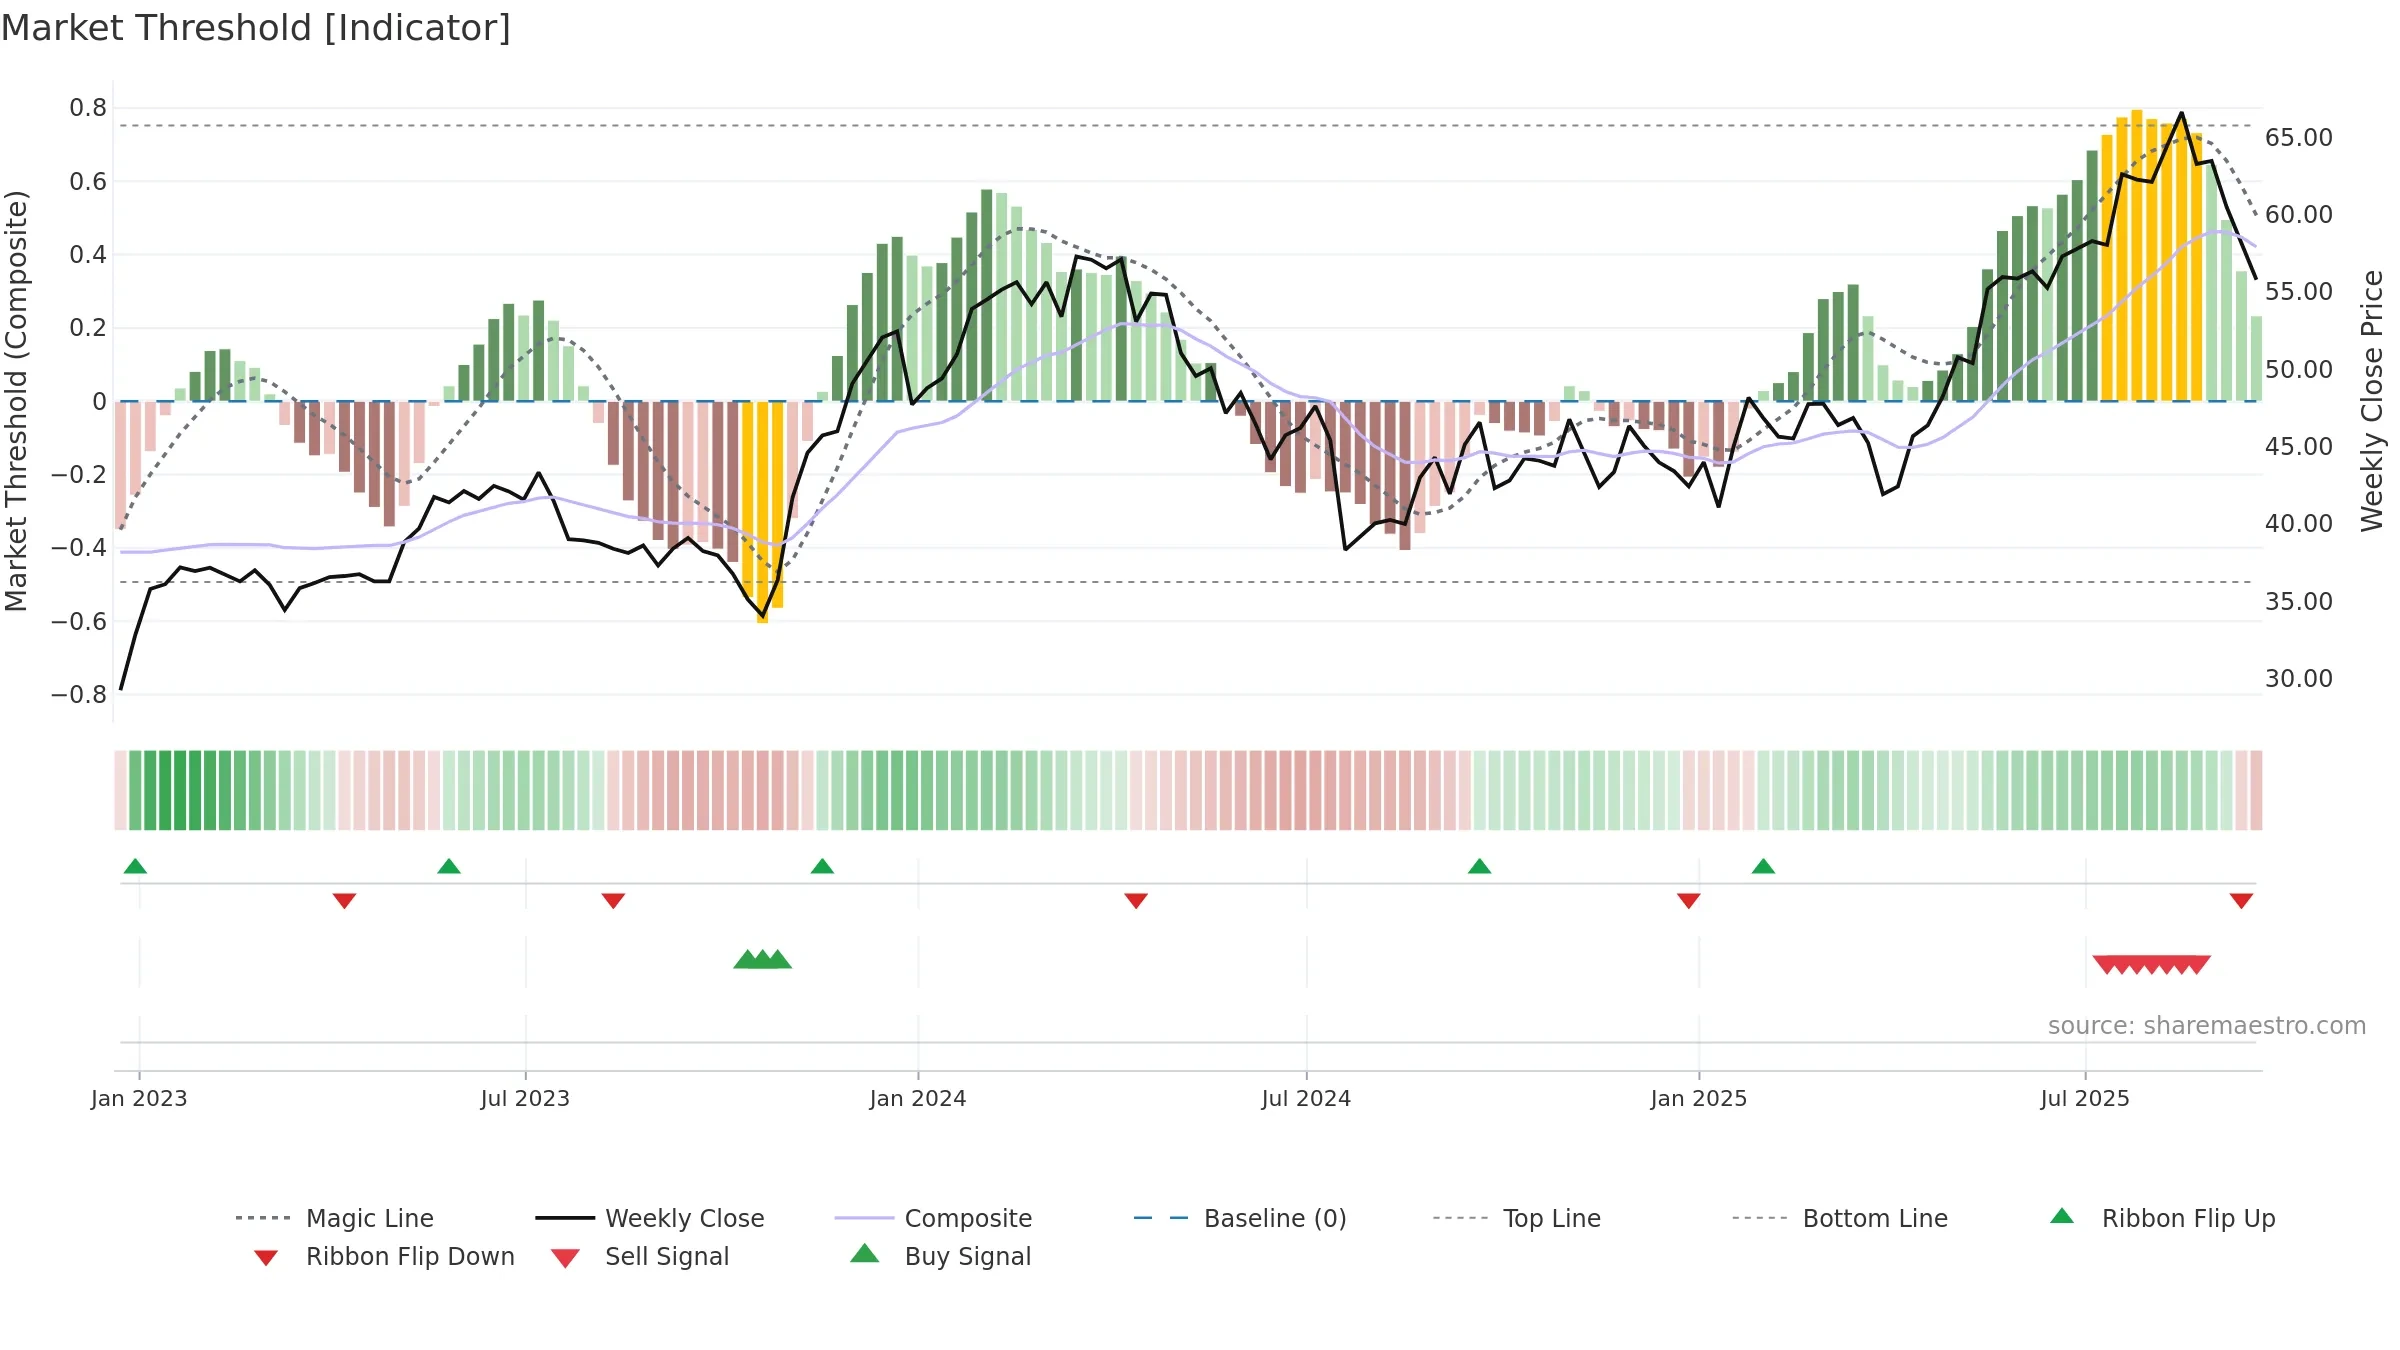Toggle the Magic Line legend entry
The height and width of the screenshot is (1350, 2400).
point(335,1218)
